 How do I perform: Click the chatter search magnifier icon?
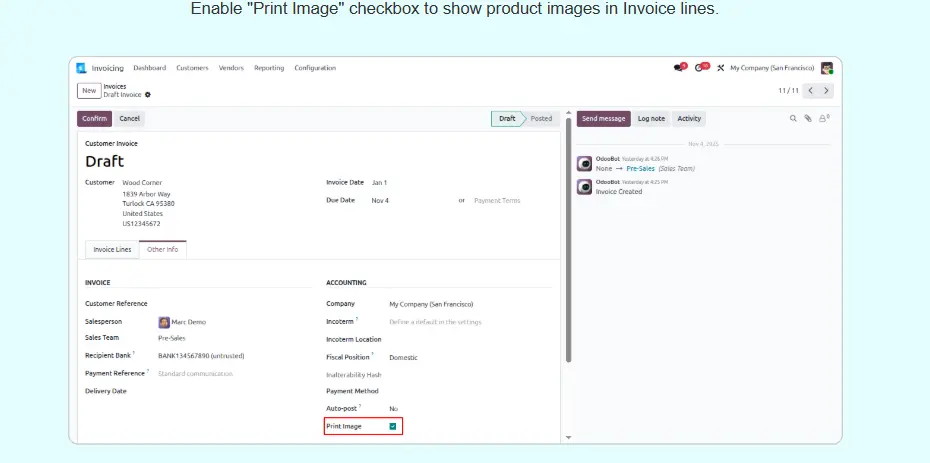pyautogui.click(x=793, y=118)
